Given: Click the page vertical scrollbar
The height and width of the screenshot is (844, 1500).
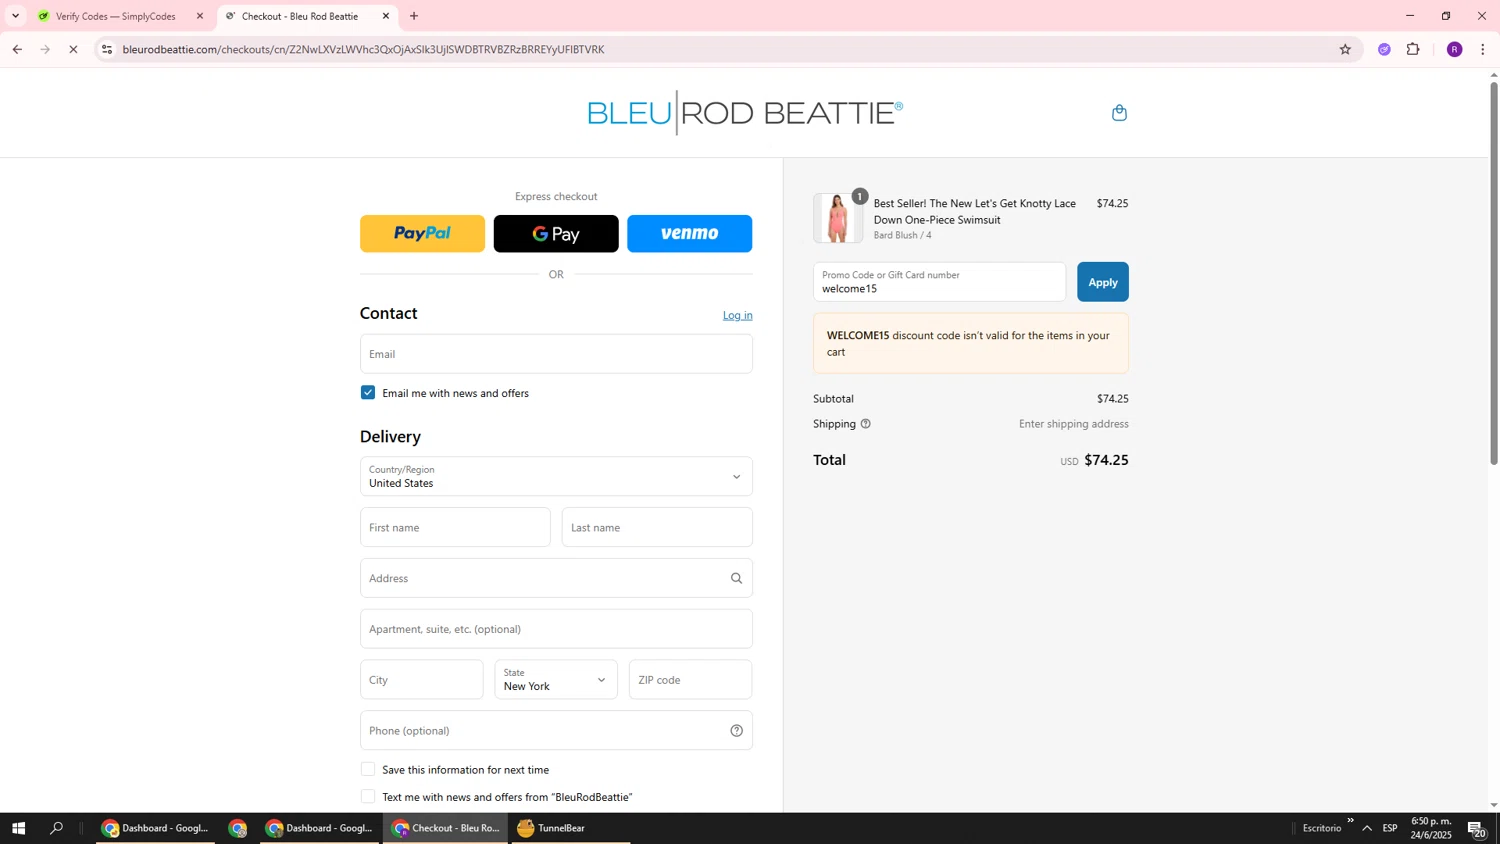Looking at the screenshot, I should (x=1494, y=272).
